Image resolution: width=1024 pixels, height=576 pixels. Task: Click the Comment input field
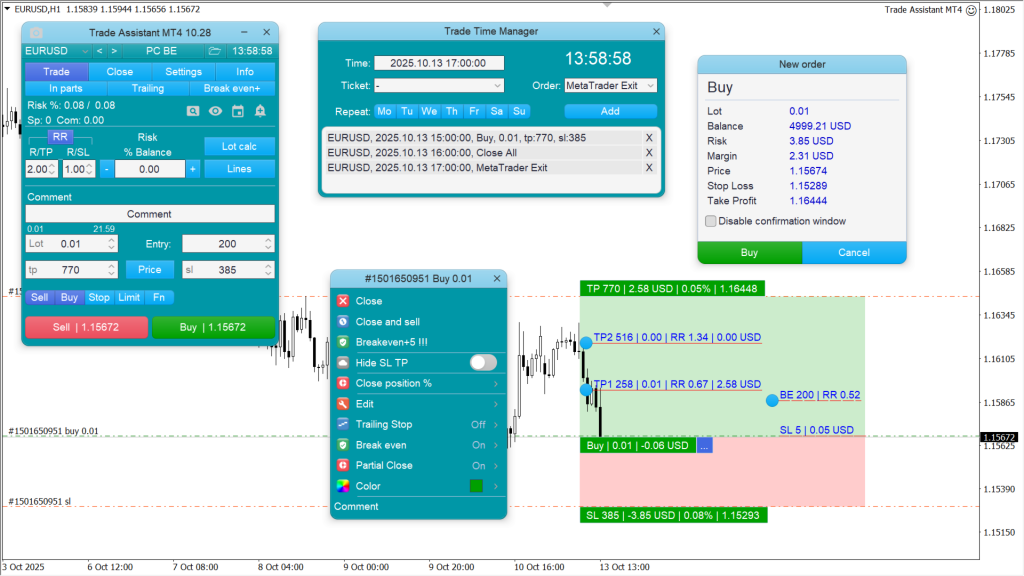pos(150,213)
